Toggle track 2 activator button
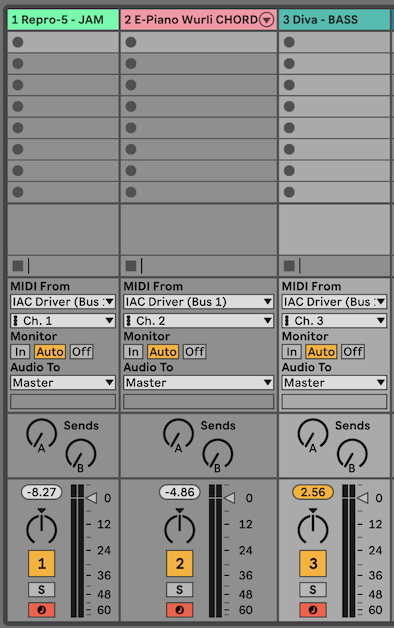The image size is (394, 628). coord(179,563)
